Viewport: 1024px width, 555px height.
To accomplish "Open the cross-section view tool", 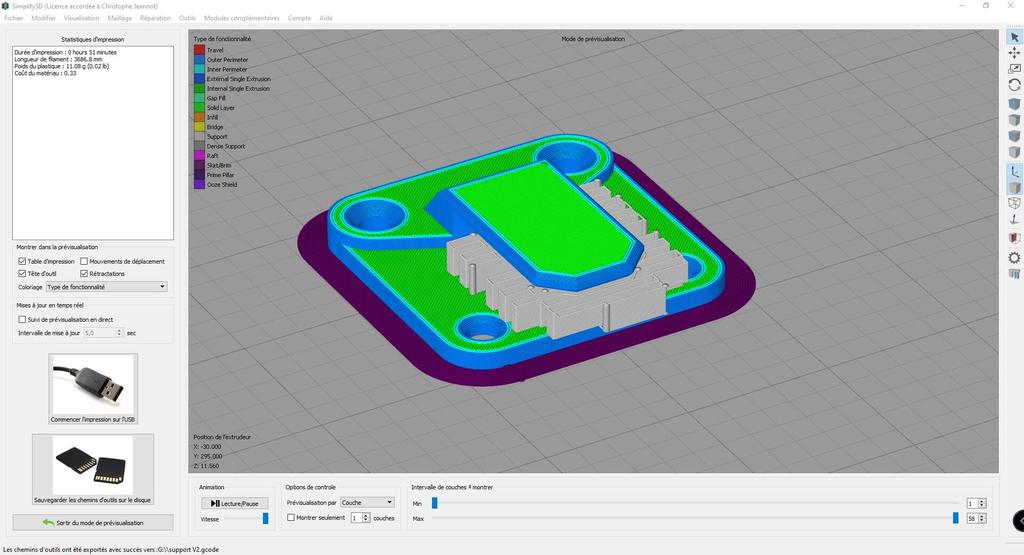I will pyautogui.click(x=1014, y=238).
